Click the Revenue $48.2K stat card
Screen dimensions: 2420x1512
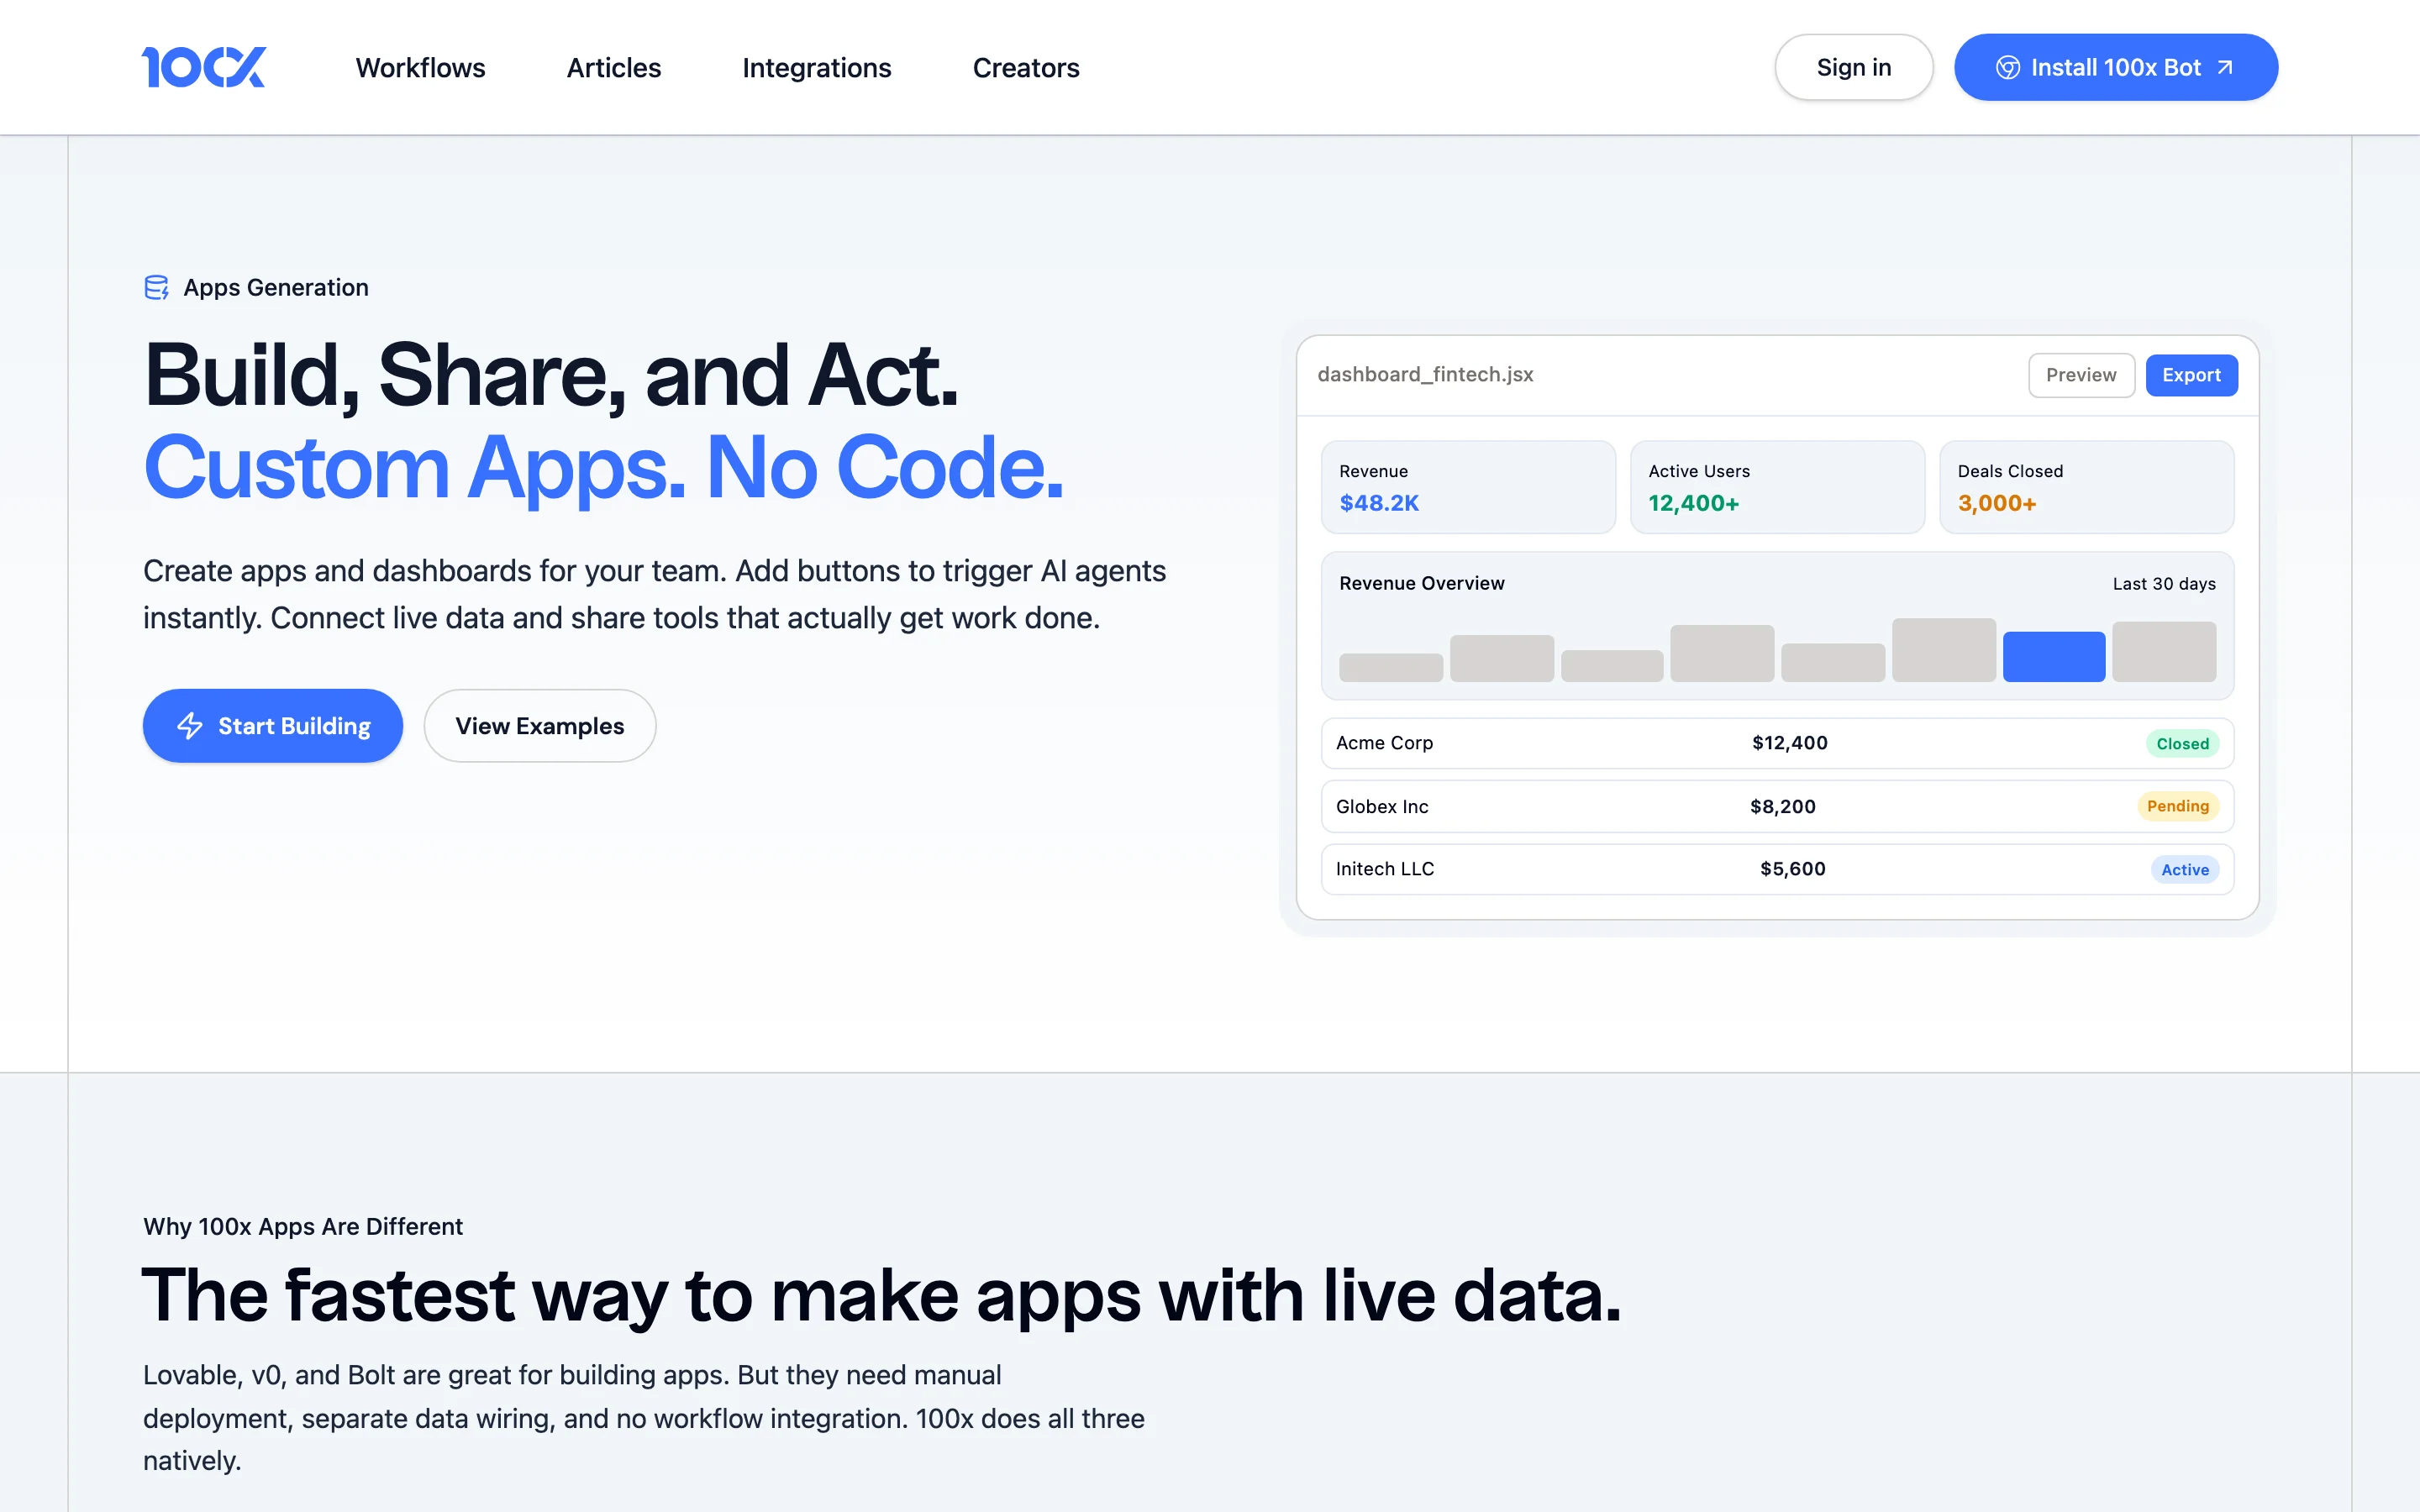click(x=1468, y=487)
